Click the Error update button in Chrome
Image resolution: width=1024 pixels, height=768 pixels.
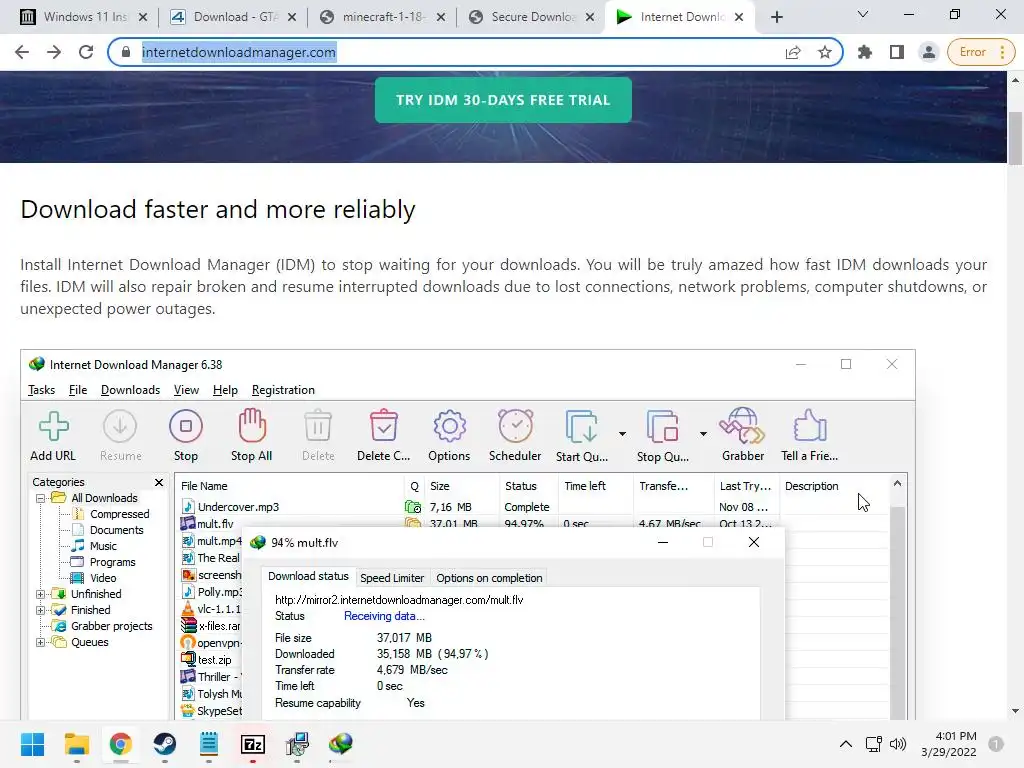tap(980, 52)
